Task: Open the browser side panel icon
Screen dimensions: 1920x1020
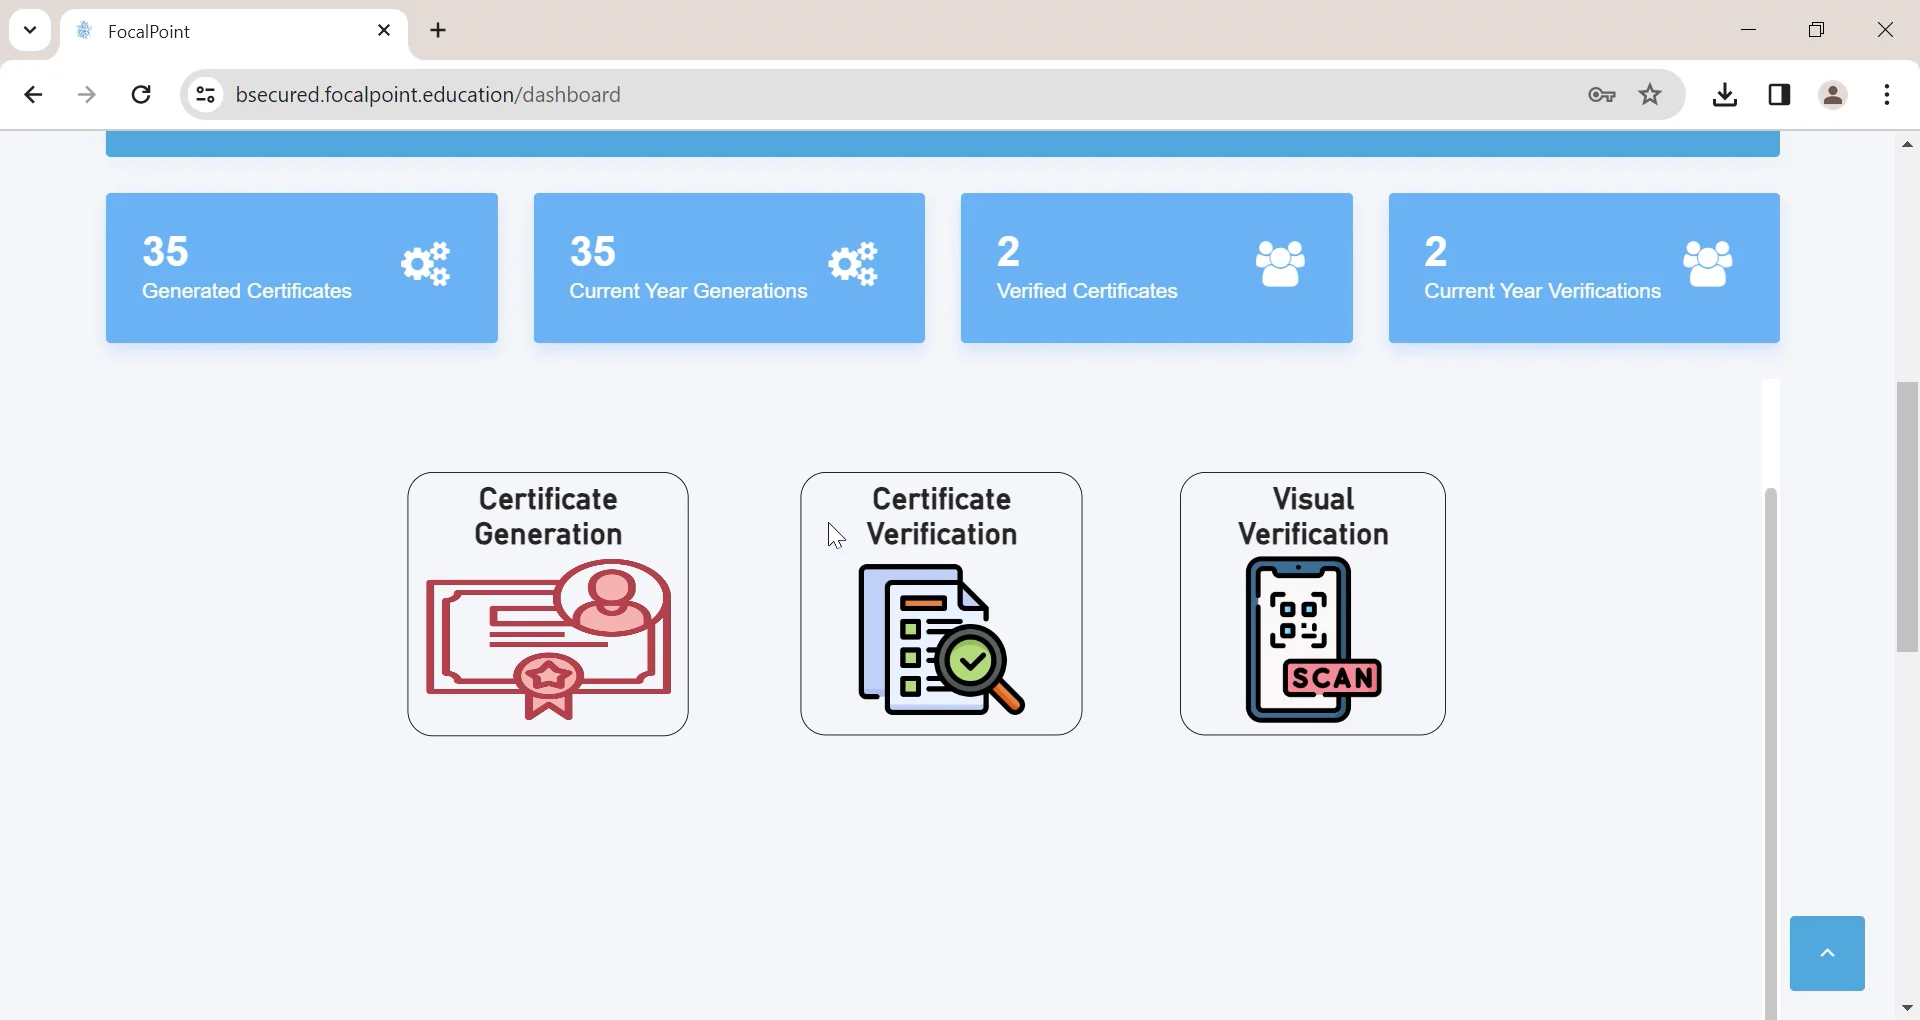Action: point(1780,94)
